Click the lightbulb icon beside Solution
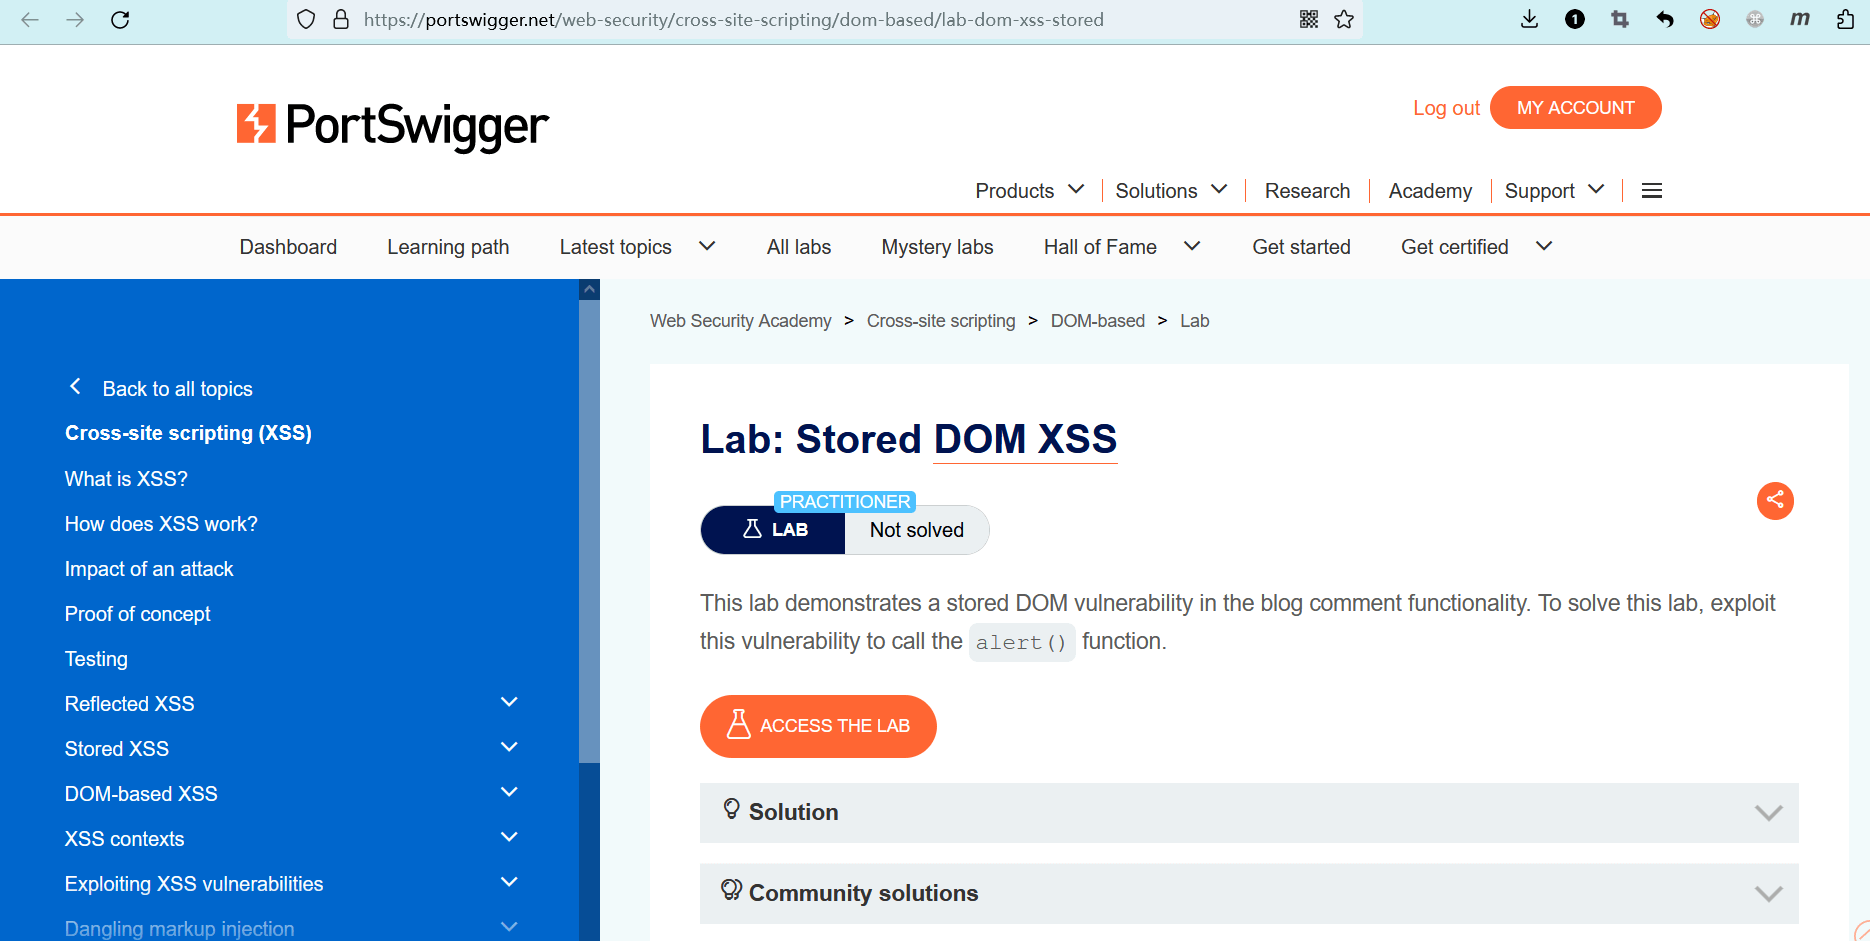This screenshot has height=941, width=1870. click(731, 809)
